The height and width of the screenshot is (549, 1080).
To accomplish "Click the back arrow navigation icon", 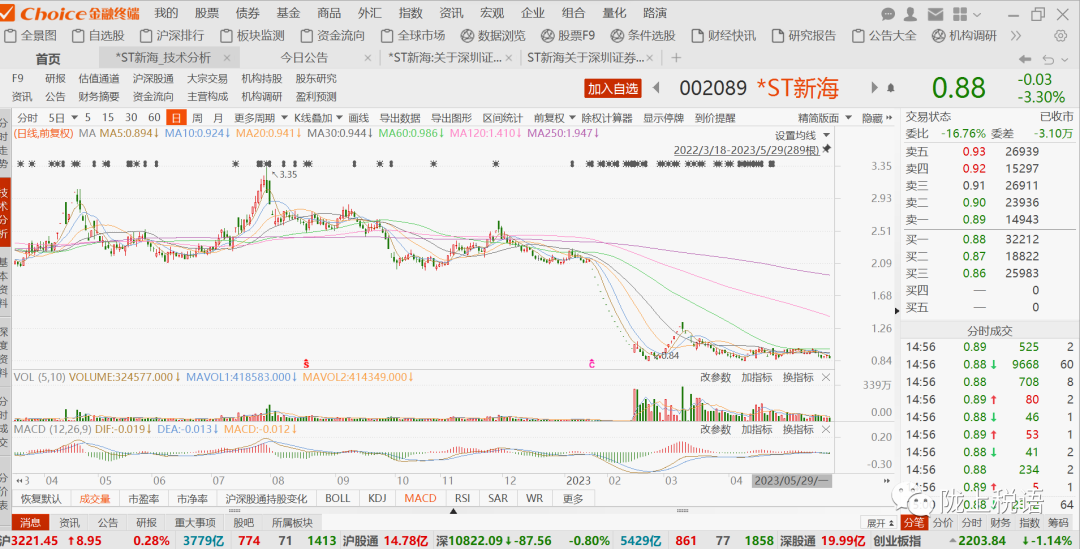I will [x=1026, y=59].
